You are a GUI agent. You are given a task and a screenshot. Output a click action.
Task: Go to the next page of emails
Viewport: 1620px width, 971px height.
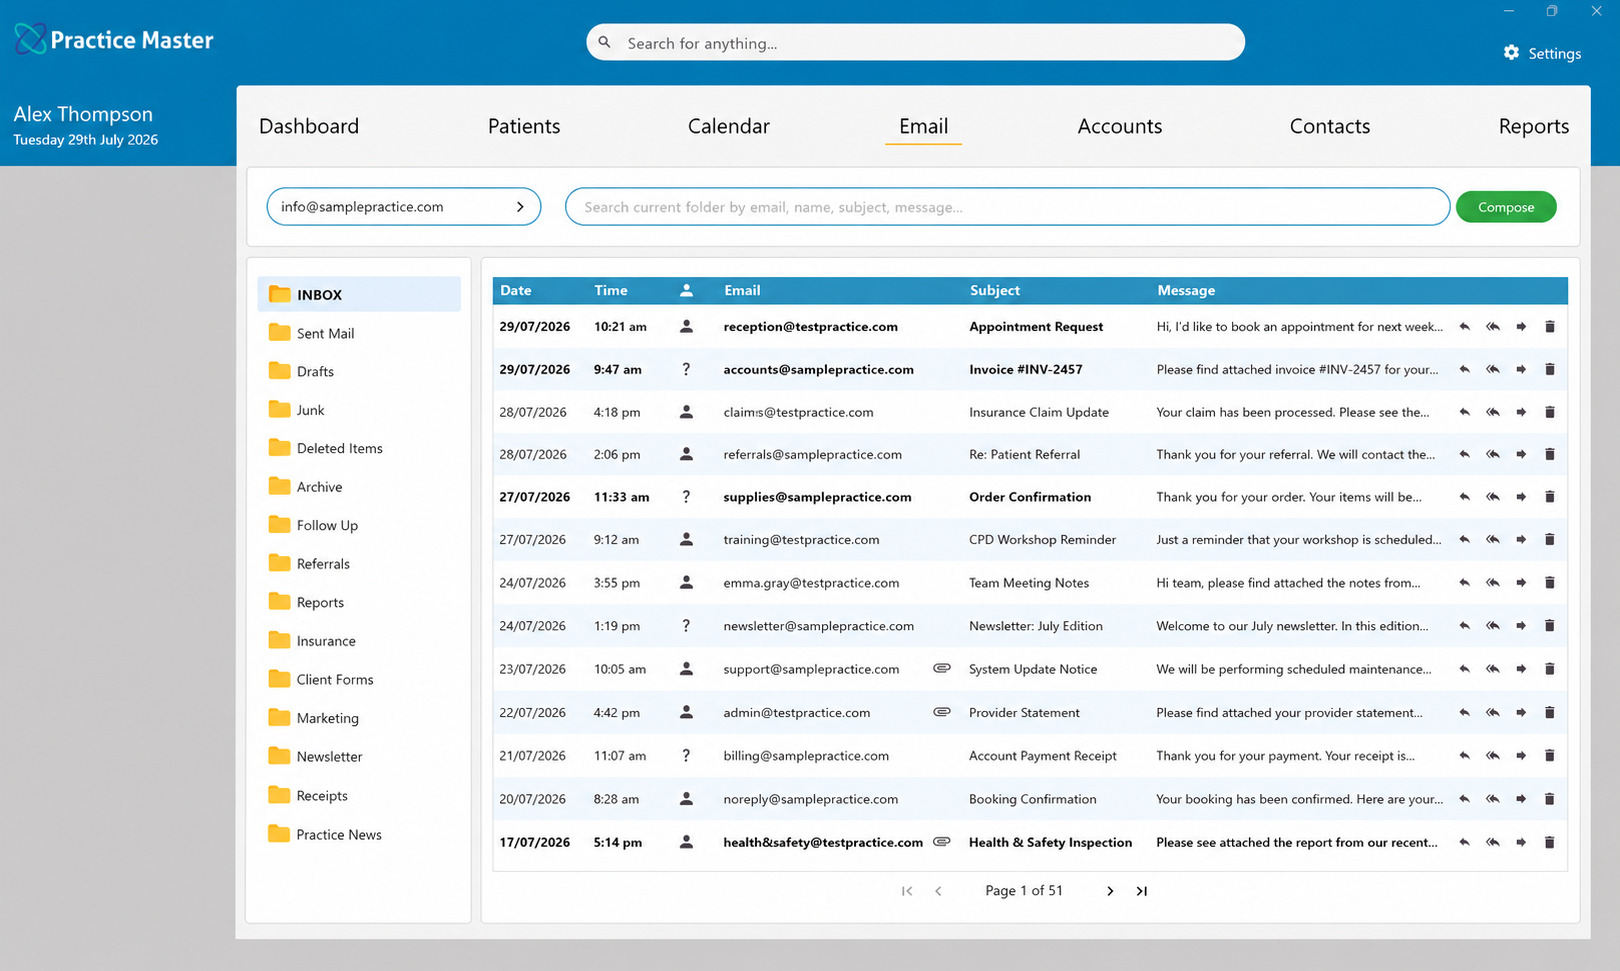coord(1110,891)
